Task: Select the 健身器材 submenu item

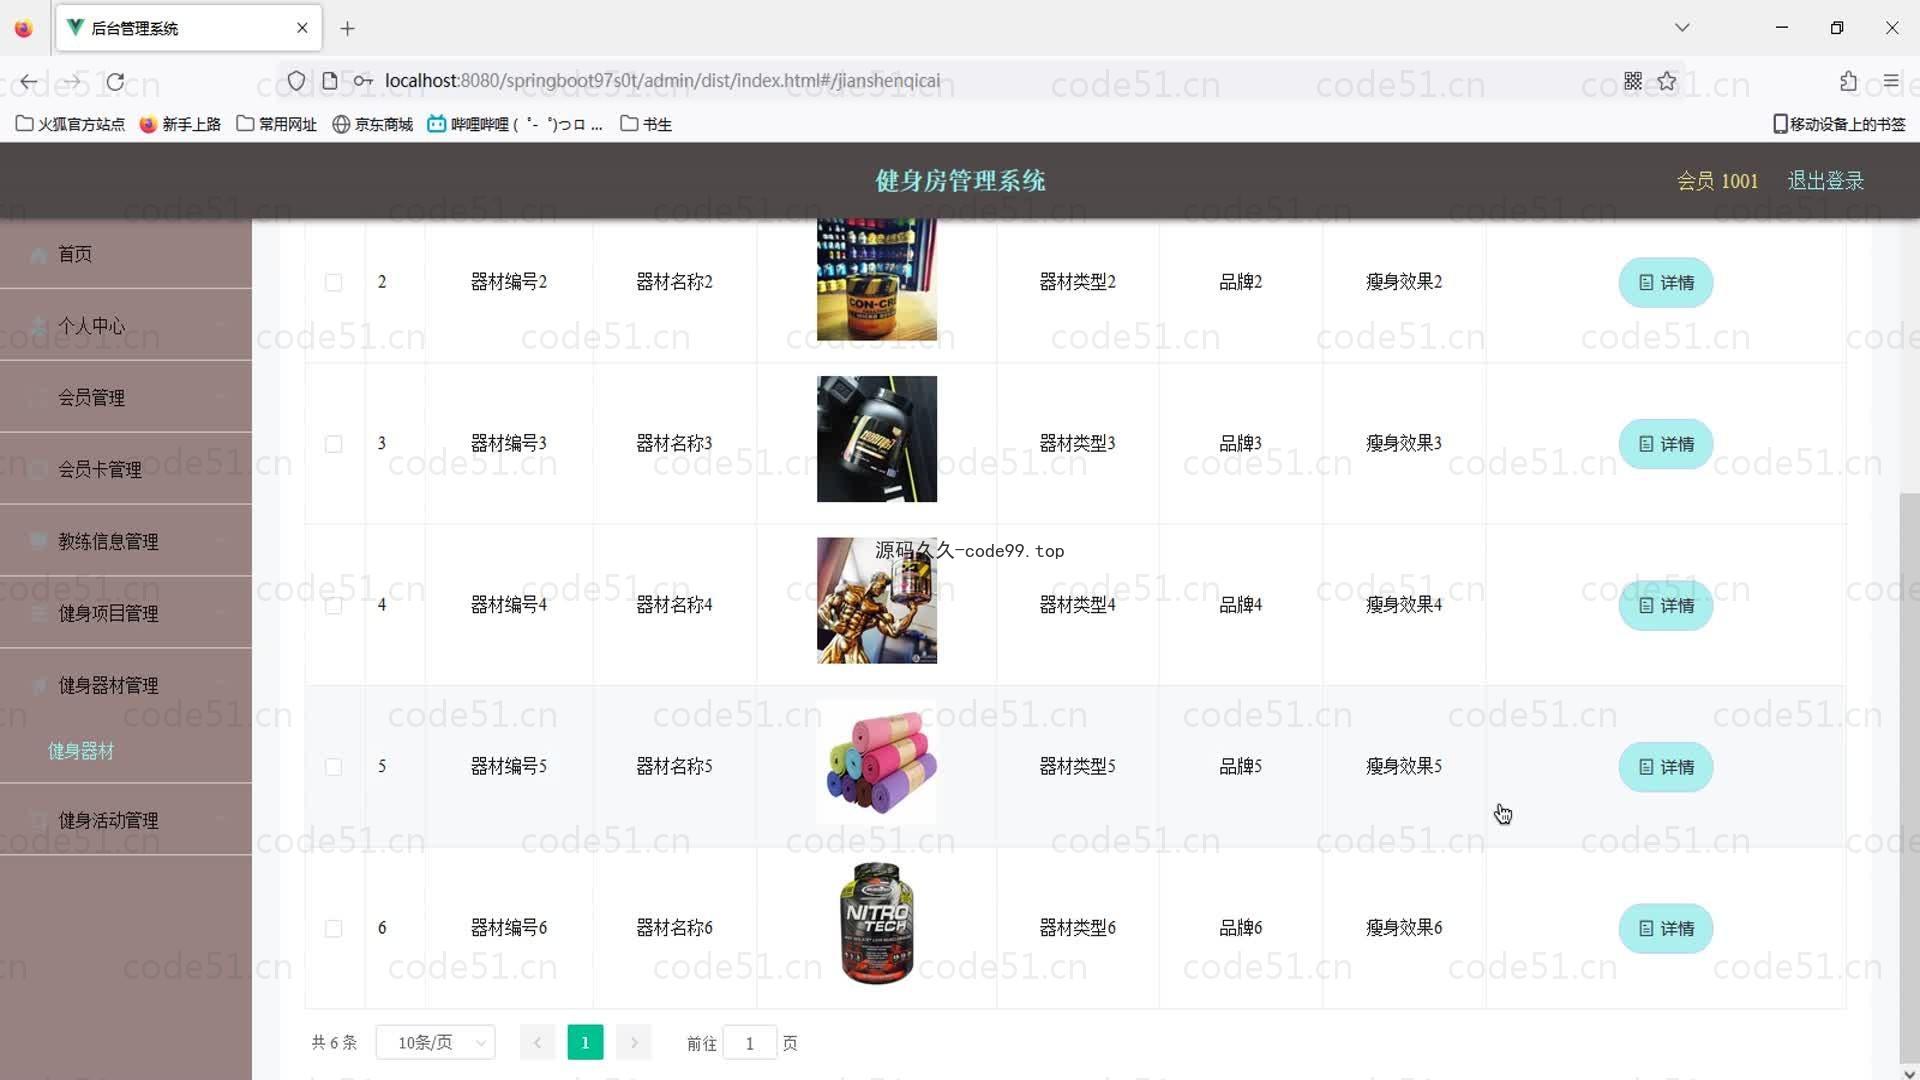Action: [81, 751]
